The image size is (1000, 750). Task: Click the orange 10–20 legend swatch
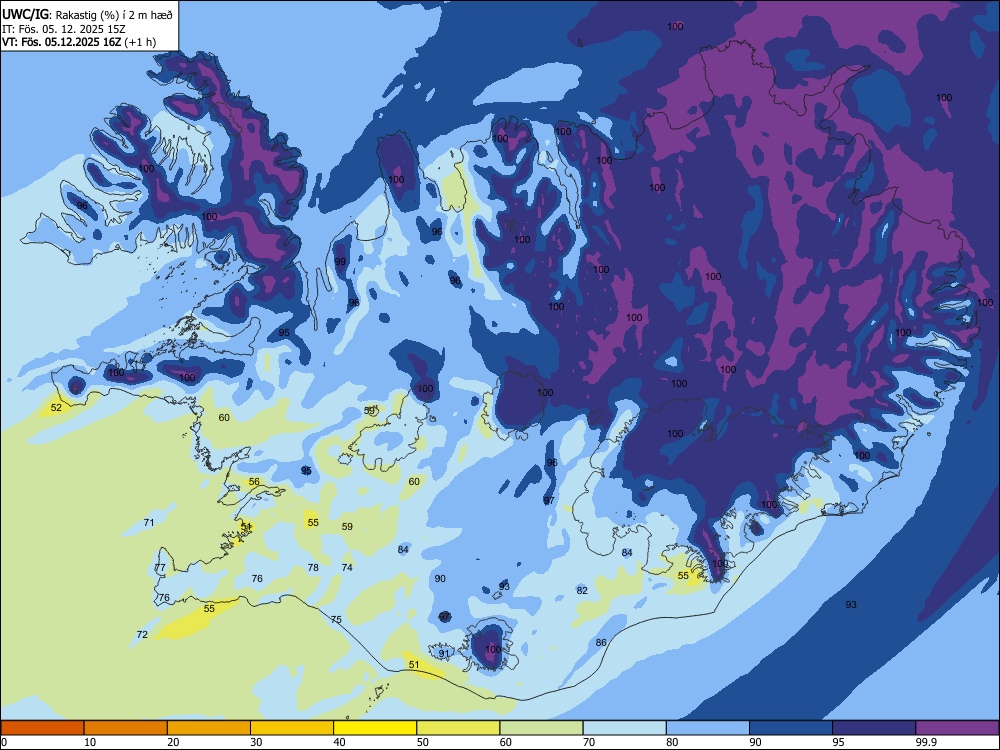click(126, 728)
